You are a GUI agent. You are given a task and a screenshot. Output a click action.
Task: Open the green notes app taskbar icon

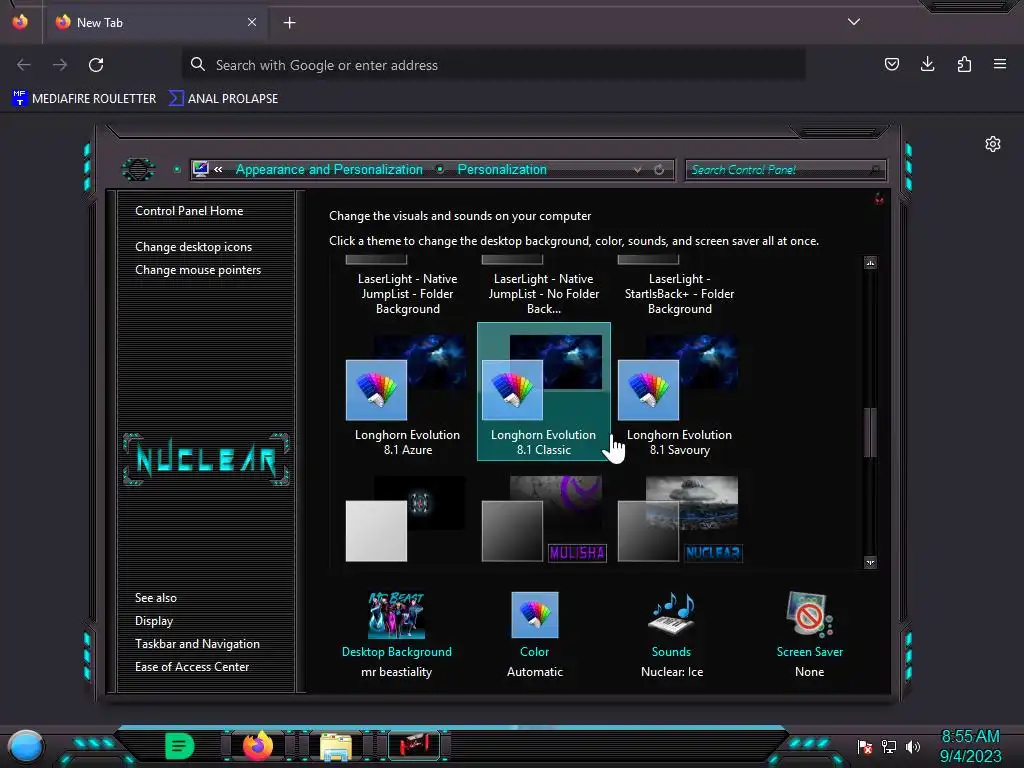[180, 746]
